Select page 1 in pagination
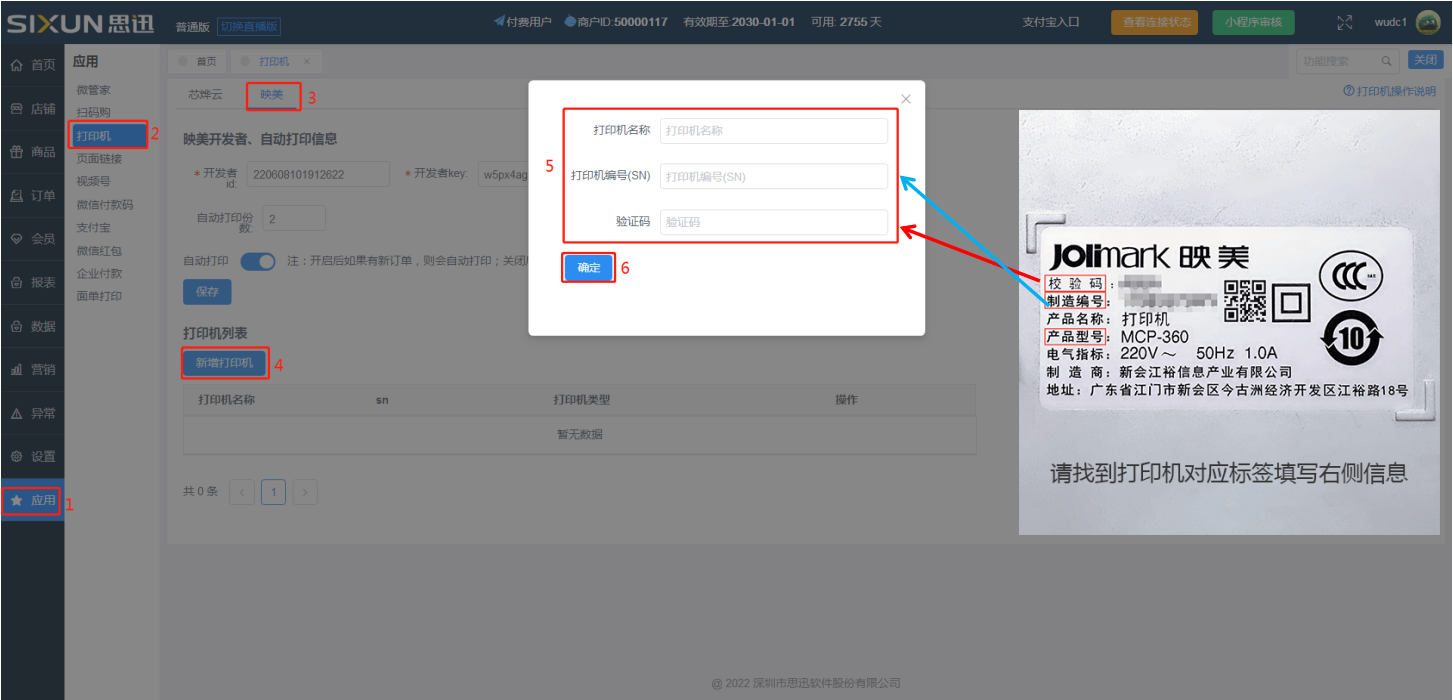1453x700 pixels. click(274, 492)
